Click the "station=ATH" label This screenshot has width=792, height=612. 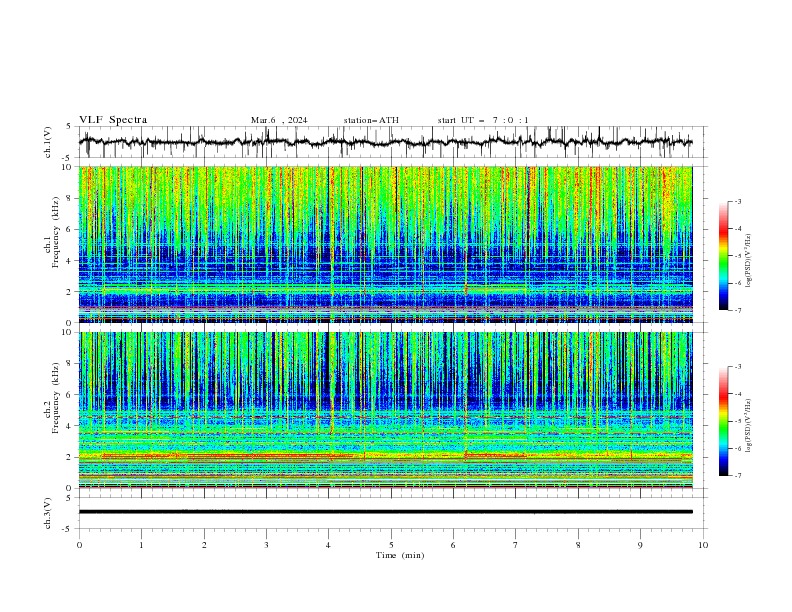pos(371,120)
